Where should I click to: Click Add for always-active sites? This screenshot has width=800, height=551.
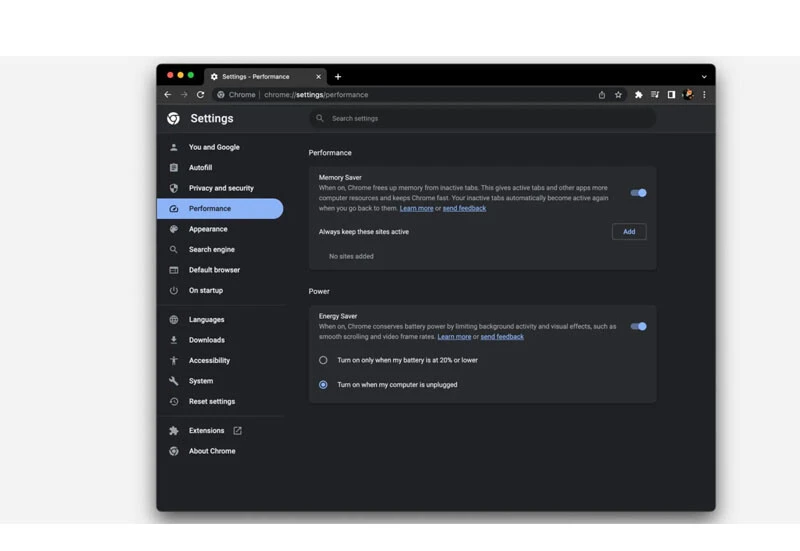(629, 232)
